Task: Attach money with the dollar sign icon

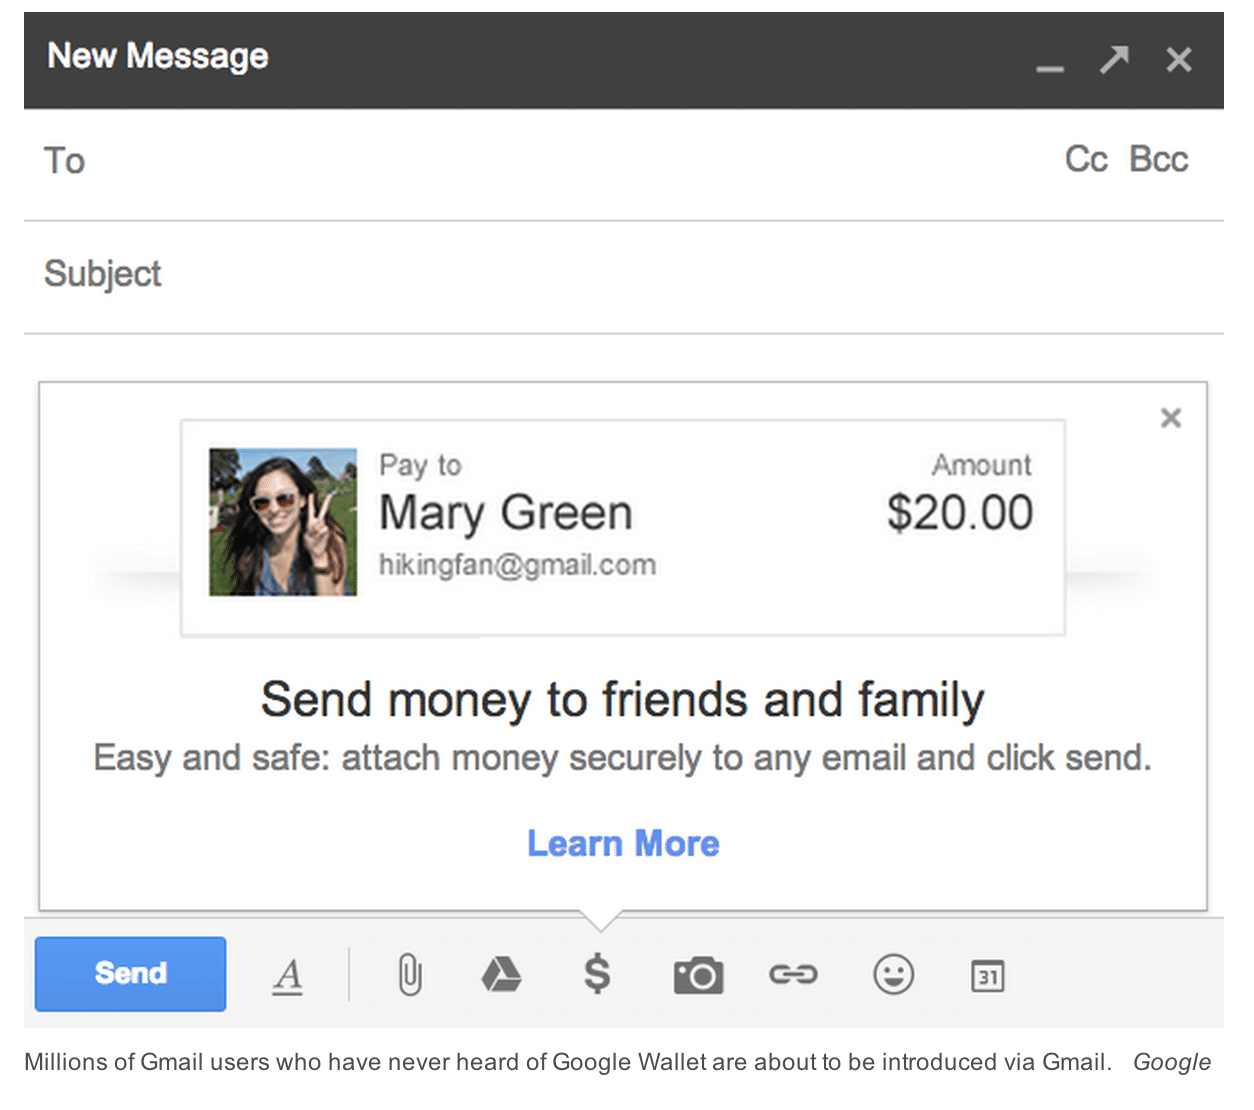Action: (x=597, y=973)
